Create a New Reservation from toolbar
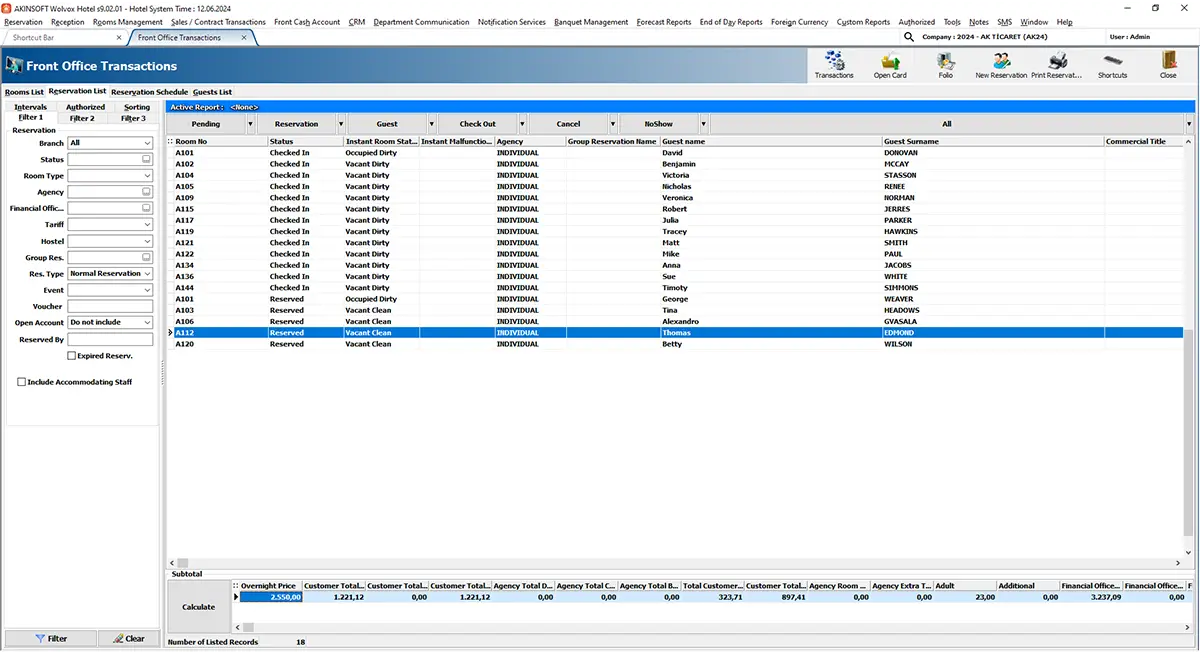 pos(1001,65)
